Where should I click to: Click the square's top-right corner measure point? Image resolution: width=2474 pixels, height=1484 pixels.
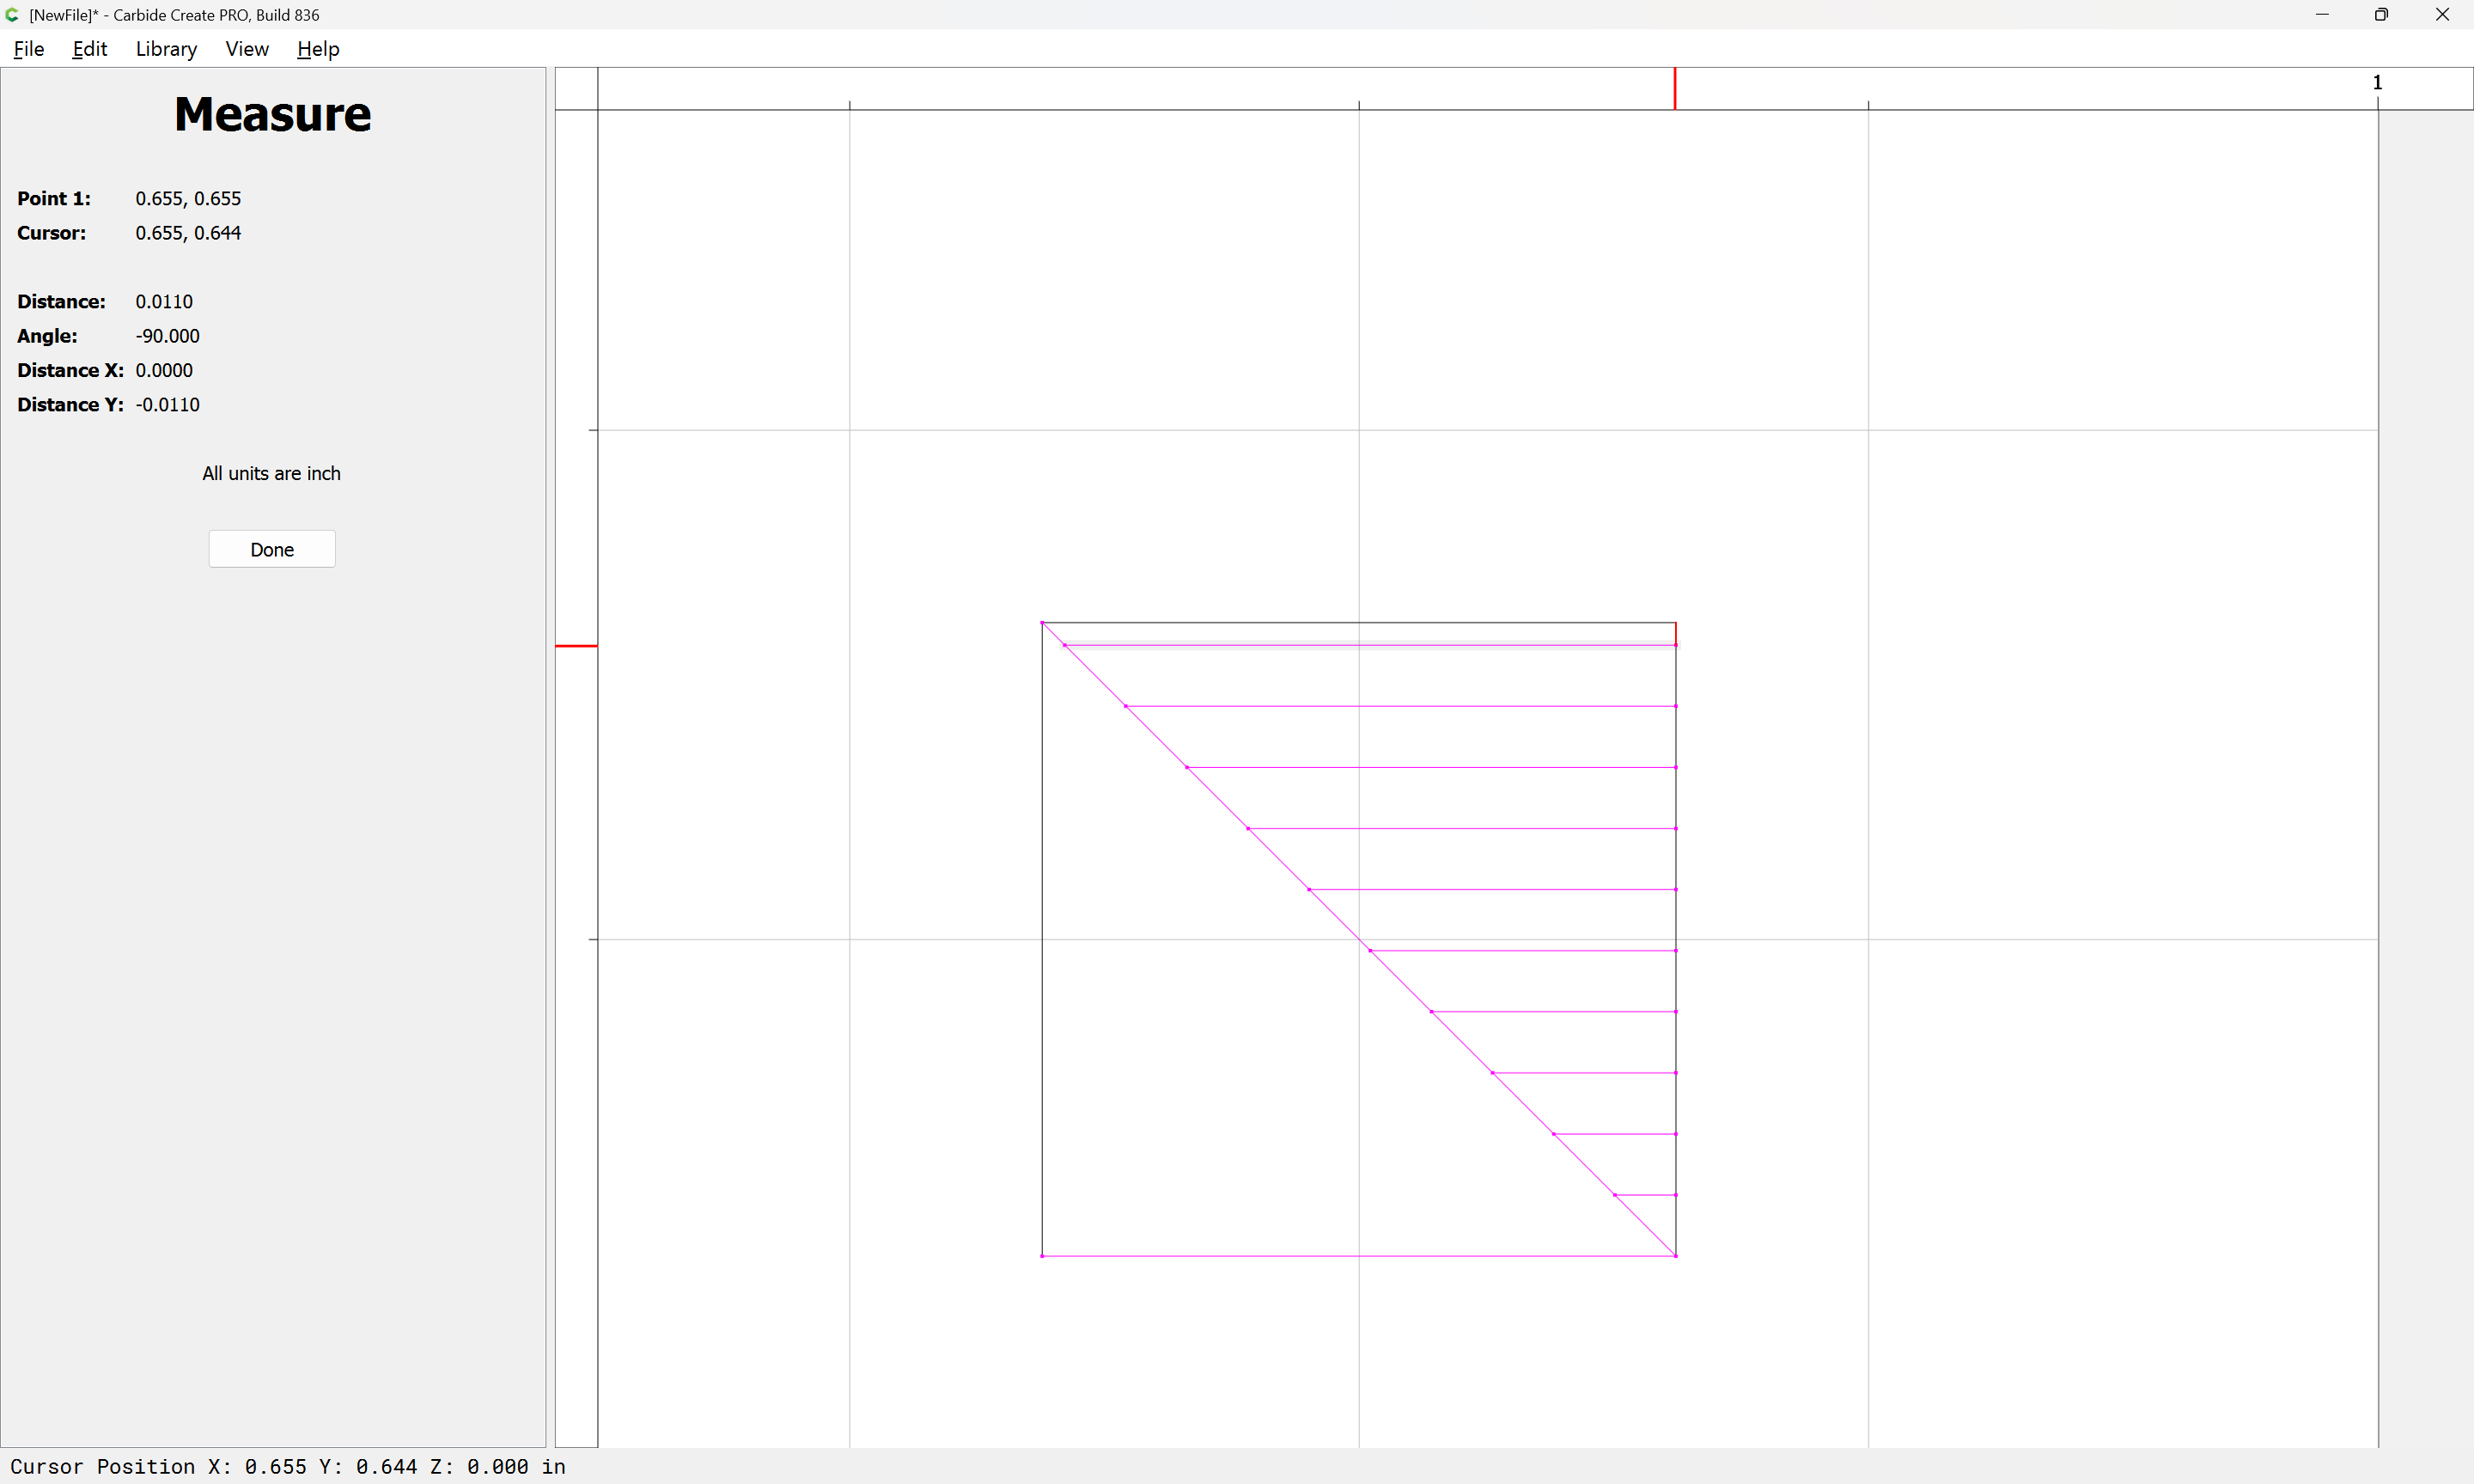pos(1676,623)
